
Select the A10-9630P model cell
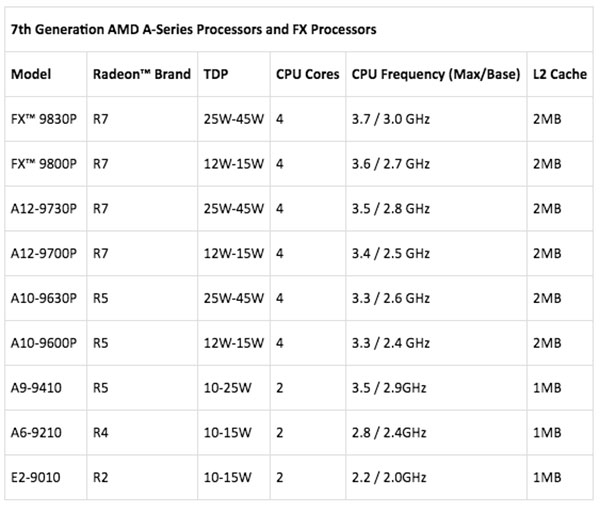[44, 297]
